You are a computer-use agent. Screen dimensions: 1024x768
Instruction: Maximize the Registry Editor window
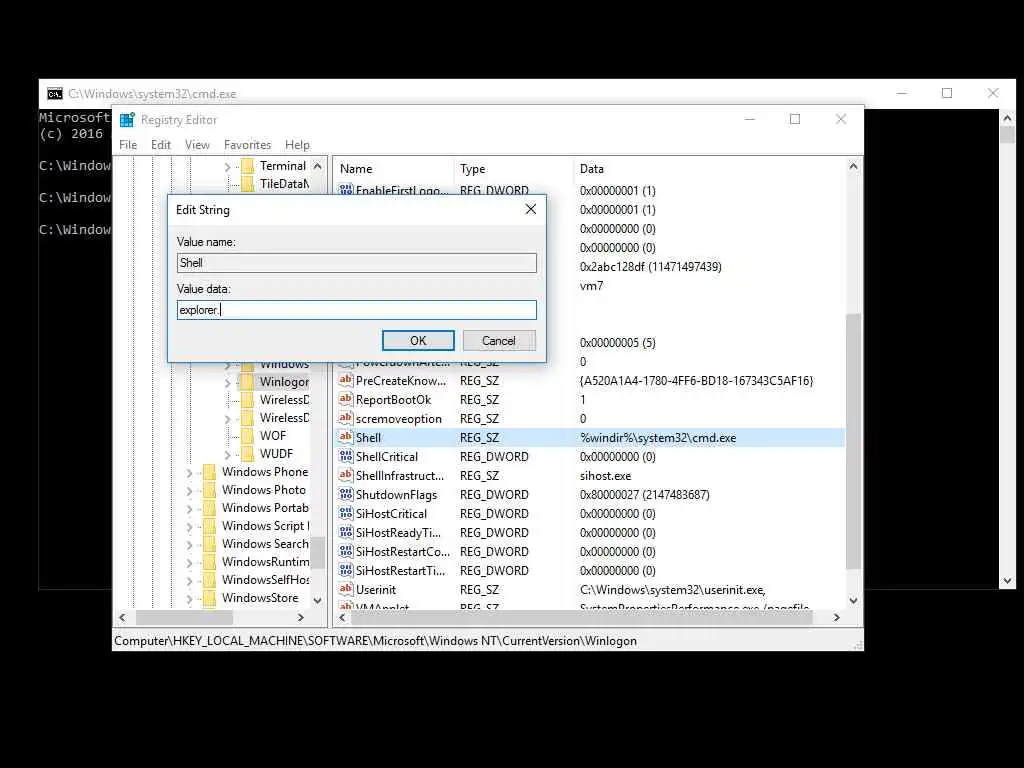point(795,119)
